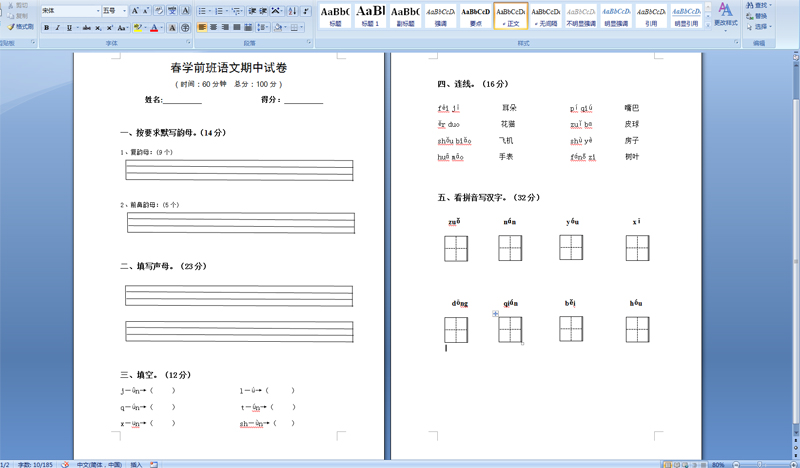The height and width of the screenshot is (468, 800).
Task: Open the font name dropdown
Action: pos(98,11)
